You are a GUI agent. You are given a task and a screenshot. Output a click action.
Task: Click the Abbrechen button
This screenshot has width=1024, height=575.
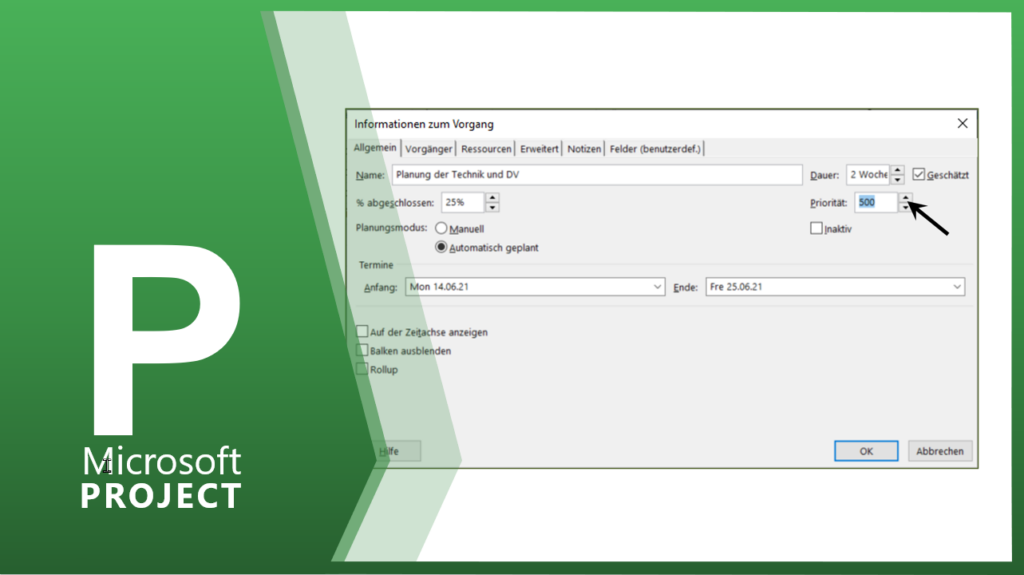tap(940, 451)
